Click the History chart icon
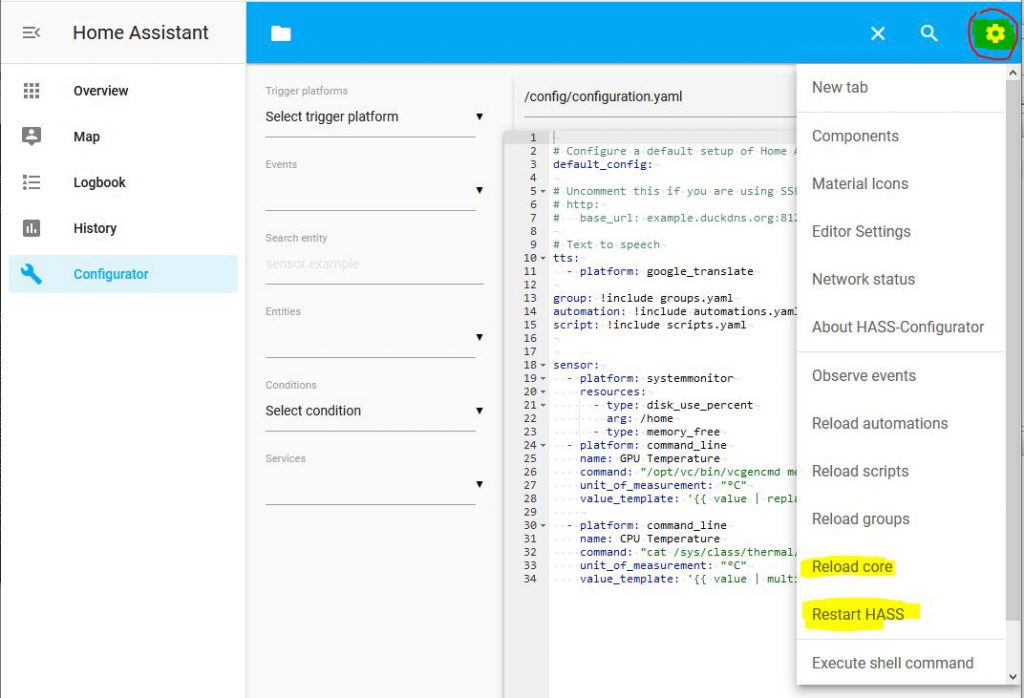1024x698 pixels. pyautogui.click(x=31, y=228)
